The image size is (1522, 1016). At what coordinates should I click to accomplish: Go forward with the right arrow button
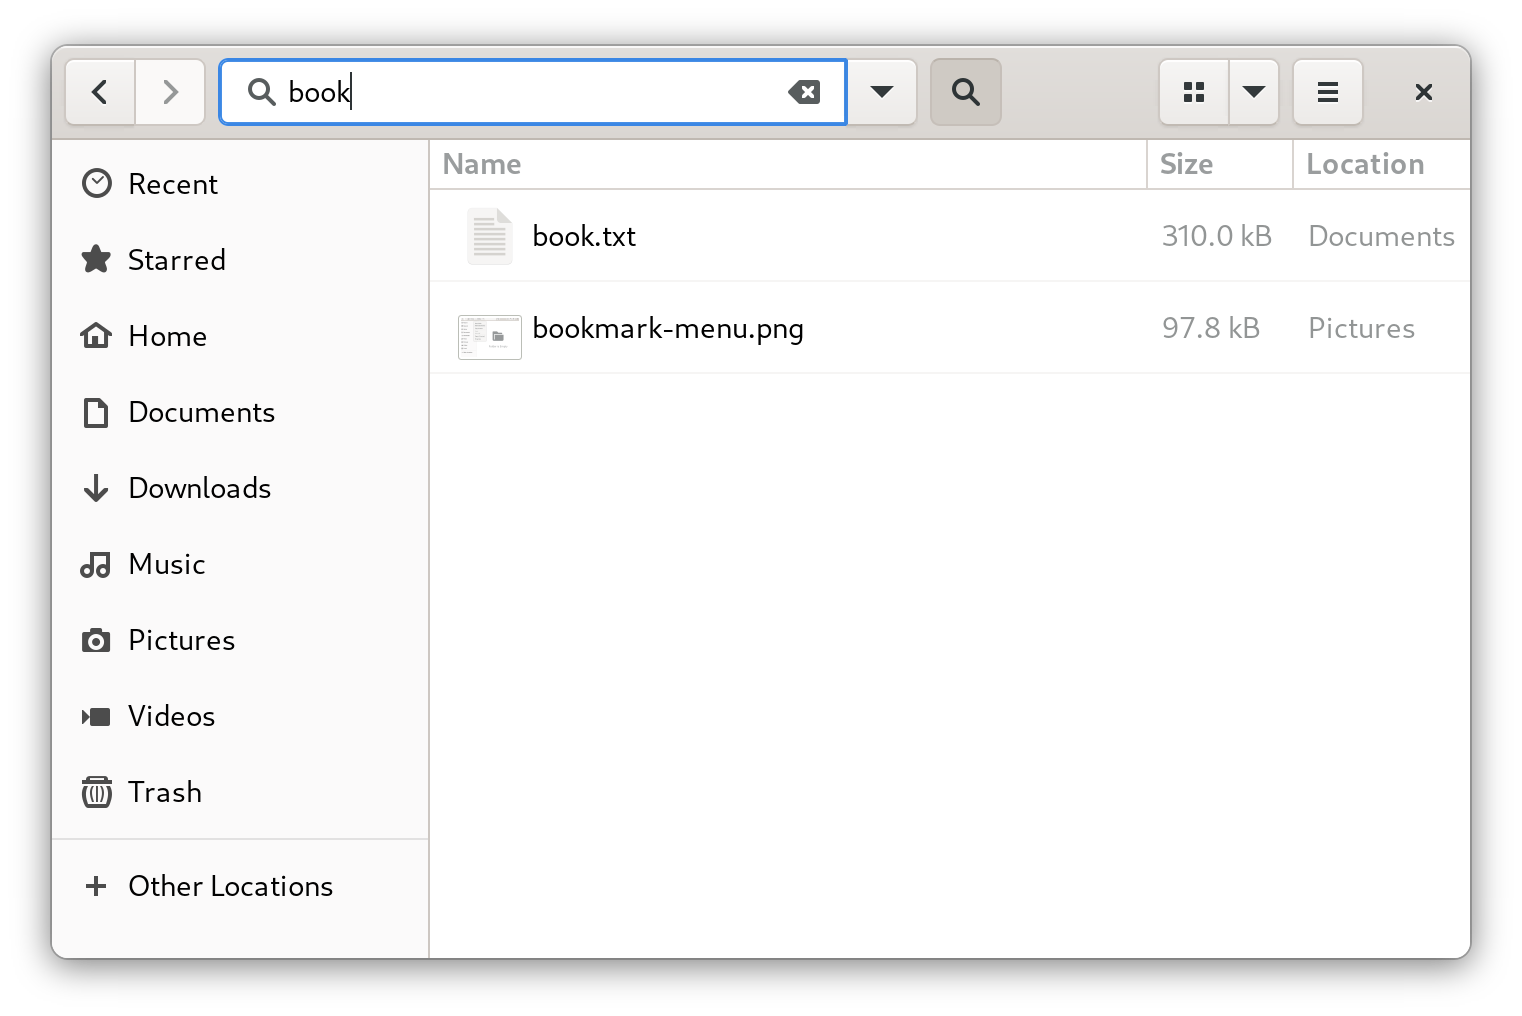pos(170,92)
